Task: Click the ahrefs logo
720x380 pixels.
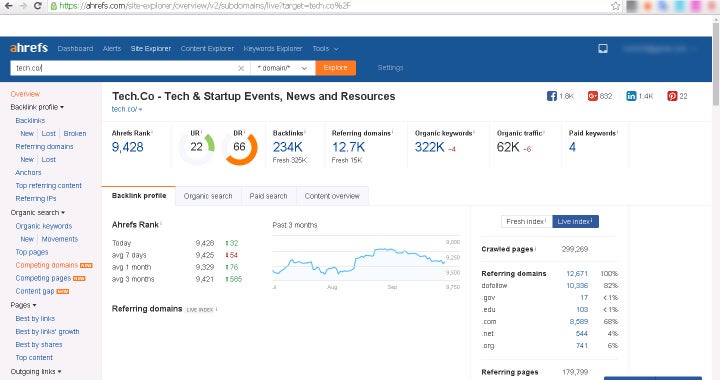Action: [x=29, y=48]
